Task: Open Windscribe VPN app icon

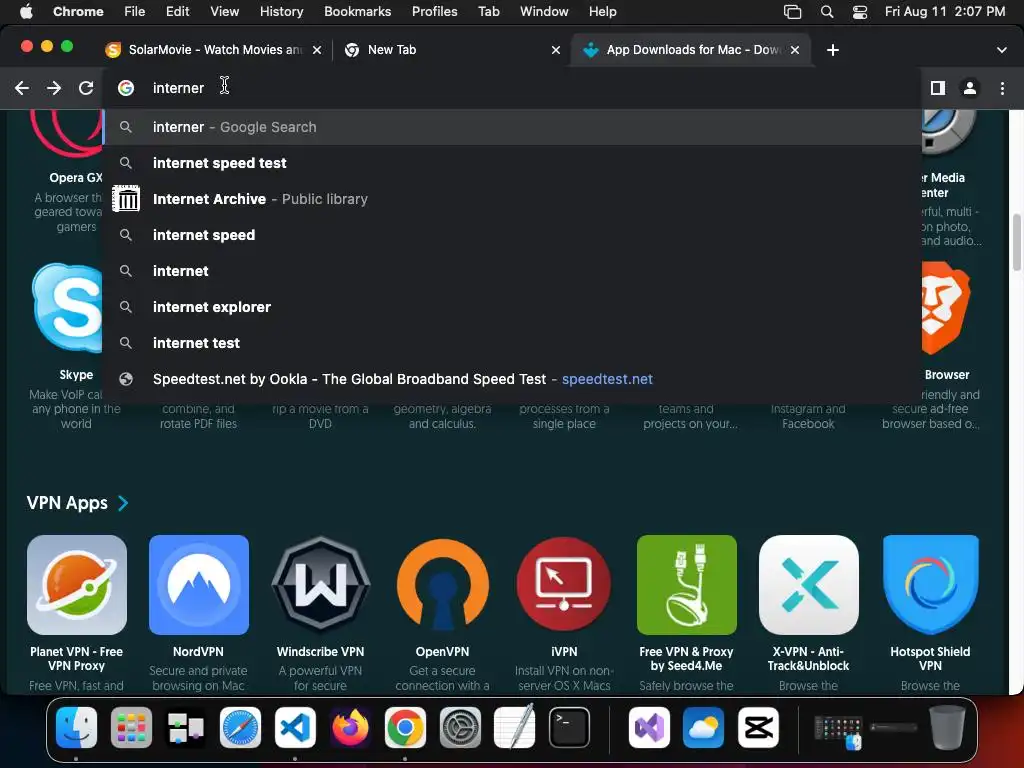Action: pos(321,584)
